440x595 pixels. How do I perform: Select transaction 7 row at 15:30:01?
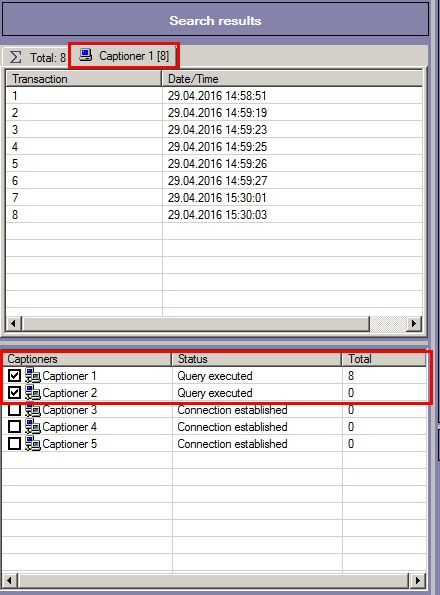click(x=214, y=198)
